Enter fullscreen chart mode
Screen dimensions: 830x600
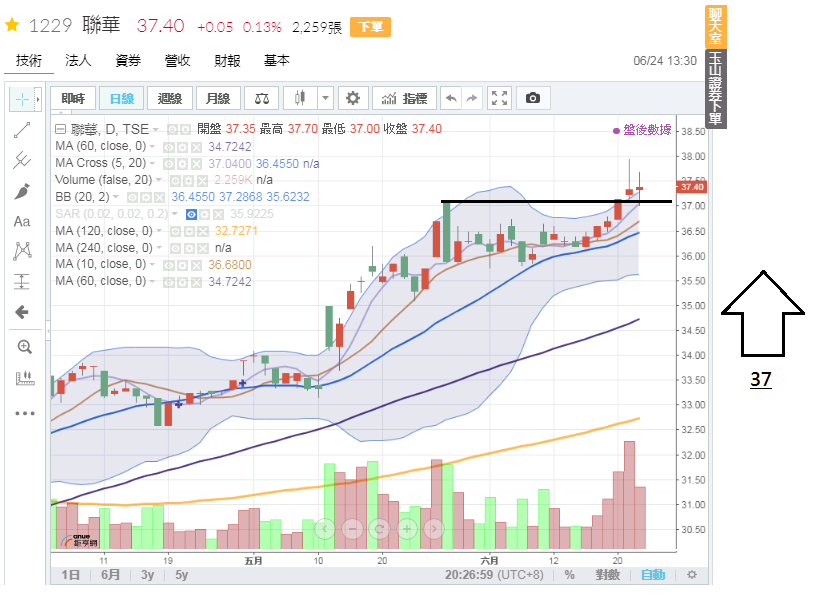point(500,98)
